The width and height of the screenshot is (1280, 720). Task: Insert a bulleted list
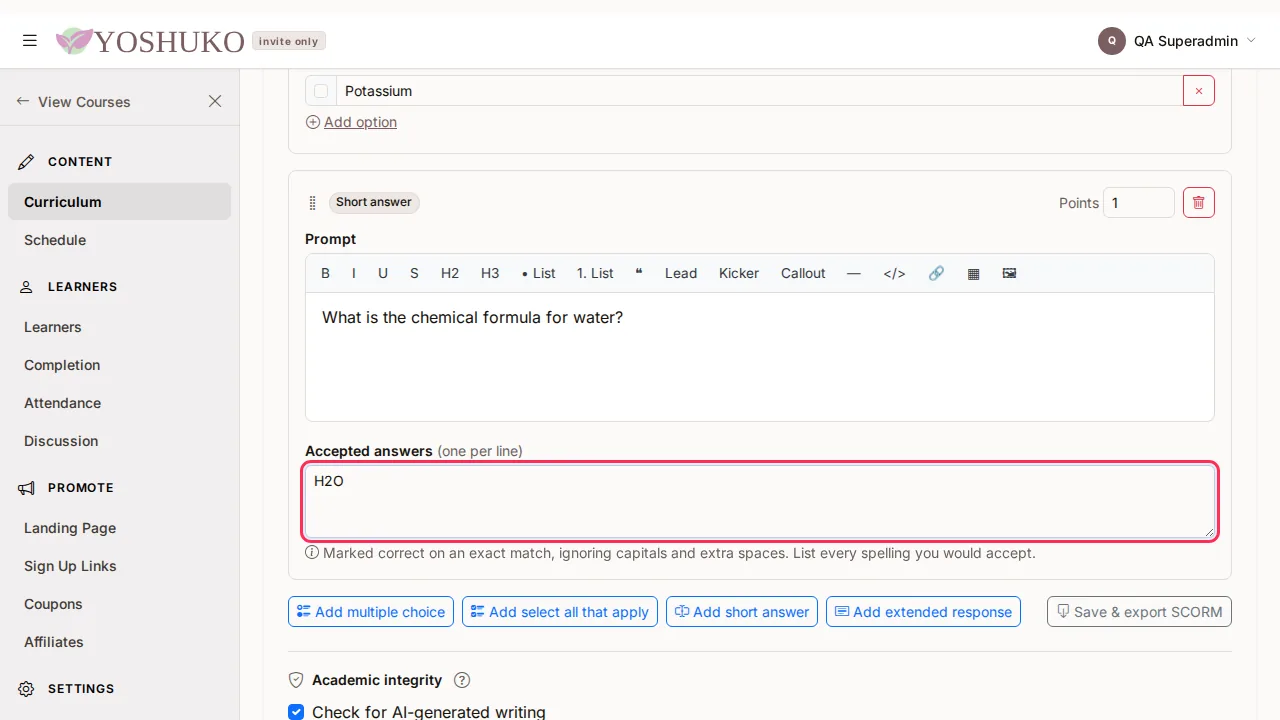pyautogui.click(x=538, y=273)
